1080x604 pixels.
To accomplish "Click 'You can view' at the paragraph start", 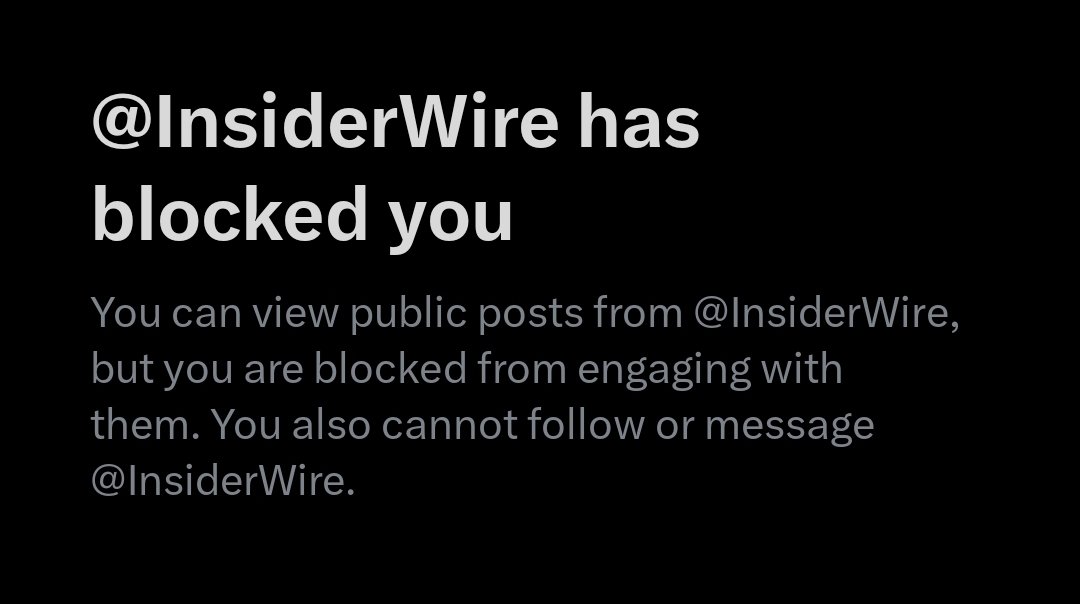I will (215, 313).
